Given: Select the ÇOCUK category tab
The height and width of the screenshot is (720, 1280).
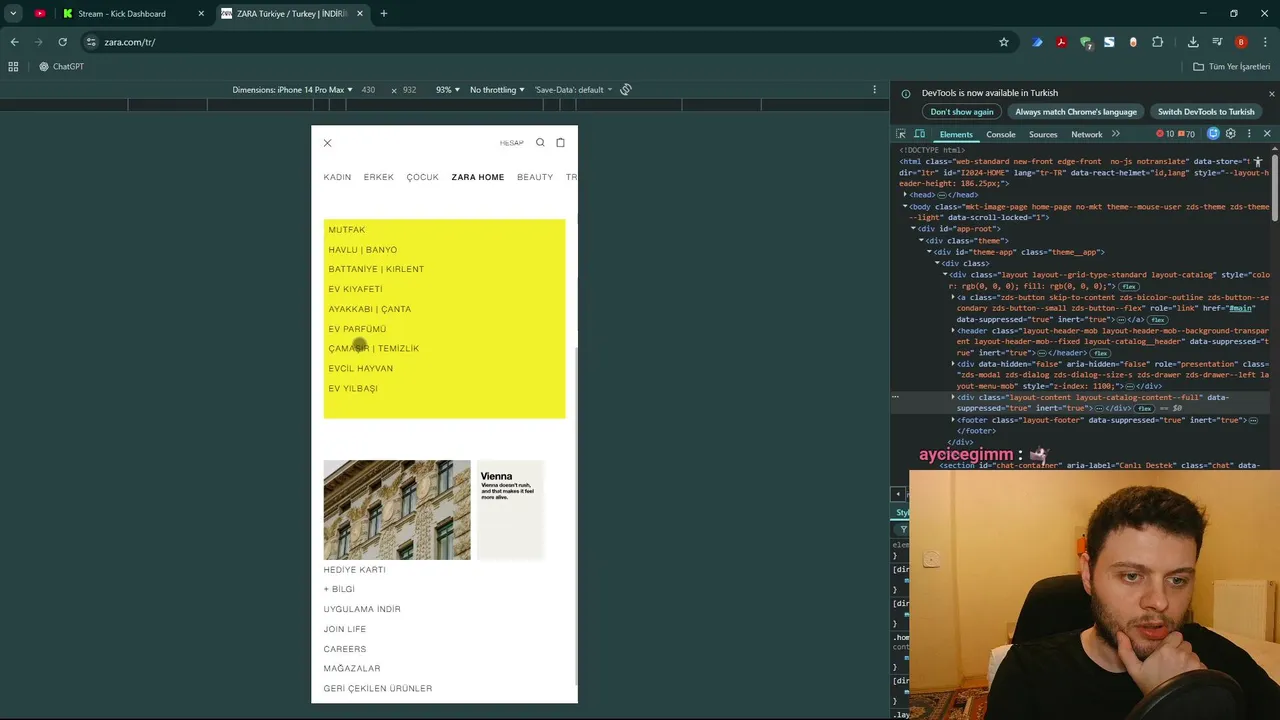Looking at the screenshot, I should coord(422,177).
